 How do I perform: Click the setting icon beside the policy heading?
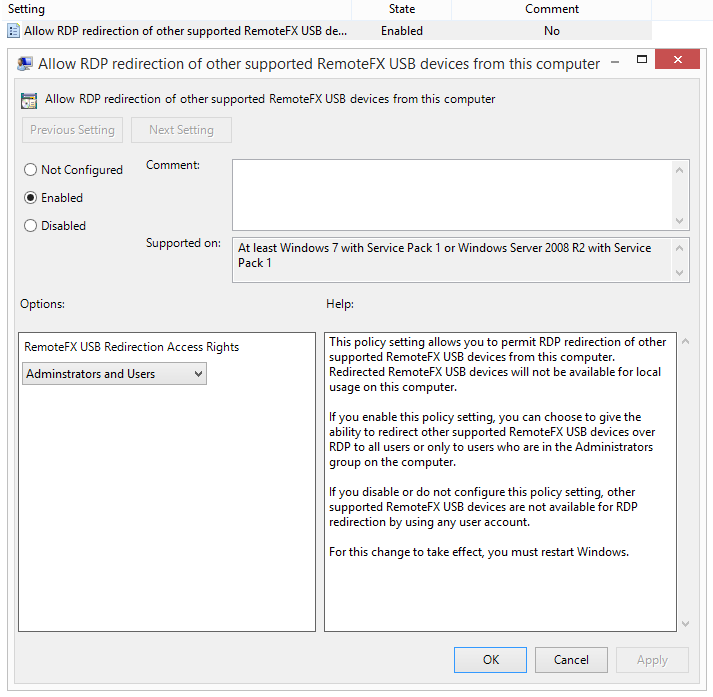tap(30, 100)
